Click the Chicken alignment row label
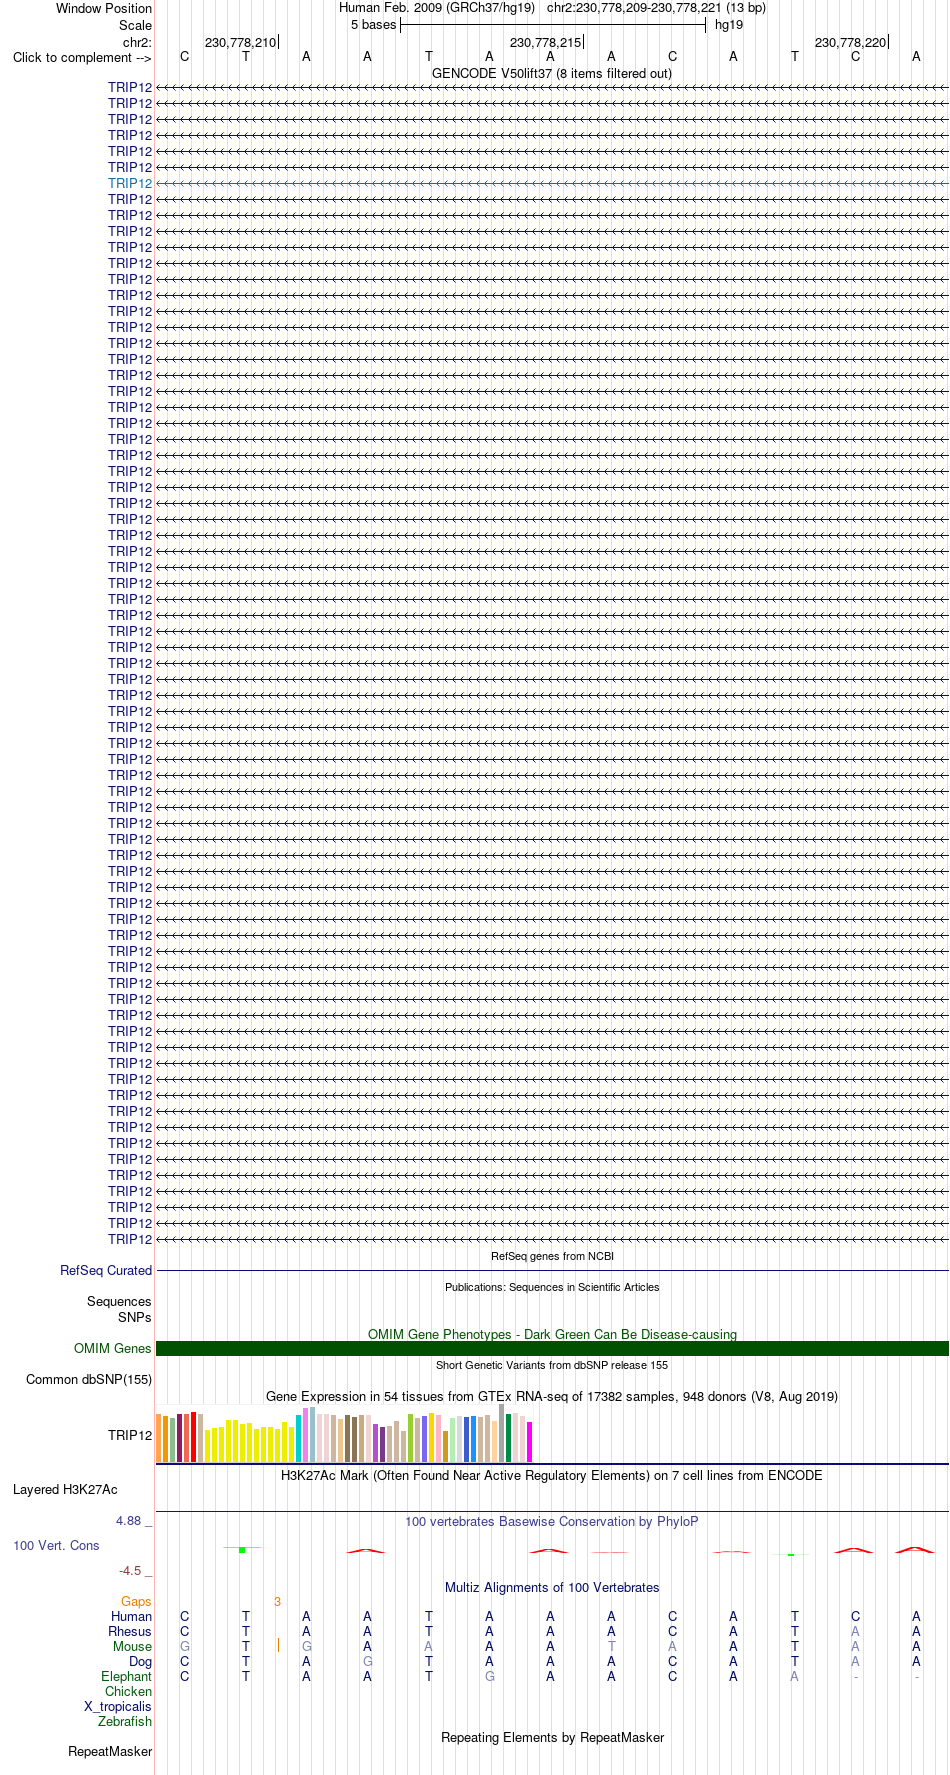This screenshot has width=950, height=1775. coord(129,1692)
